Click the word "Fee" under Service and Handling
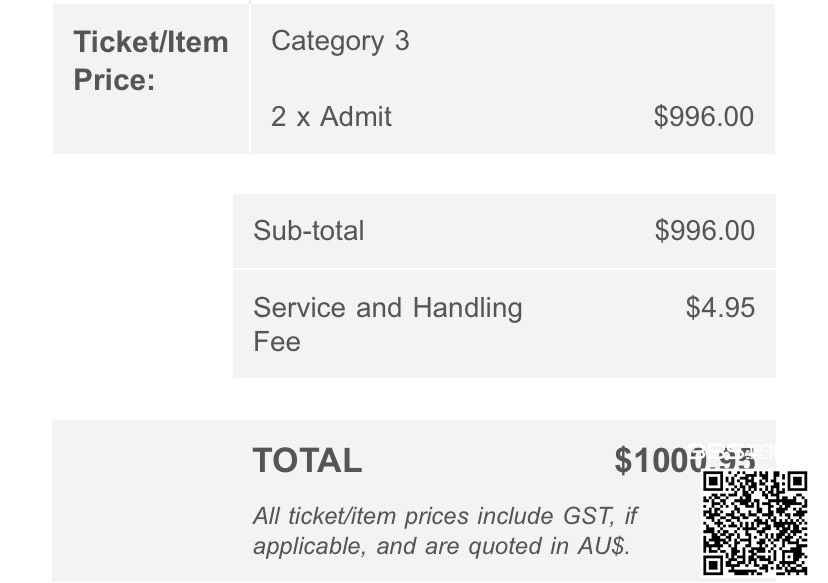 click(277, 342)
